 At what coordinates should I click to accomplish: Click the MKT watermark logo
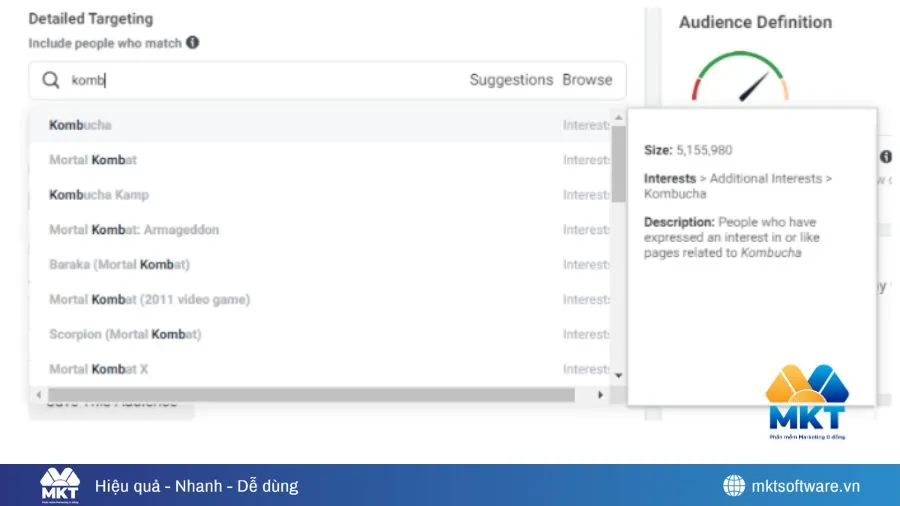click(806, 402)
